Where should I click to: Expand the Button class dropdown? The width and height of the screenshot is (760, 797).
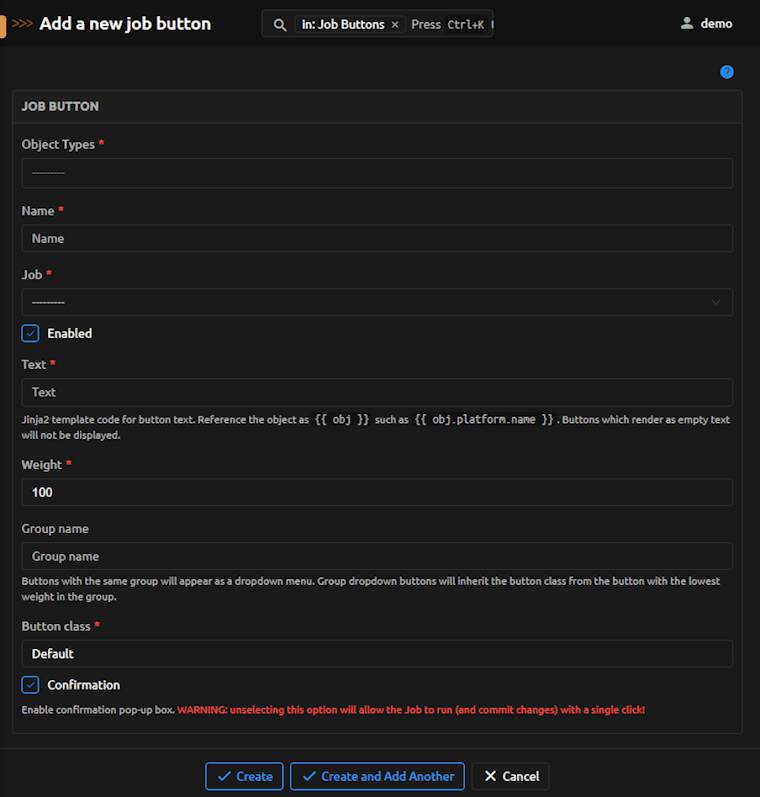coord(377,654)
